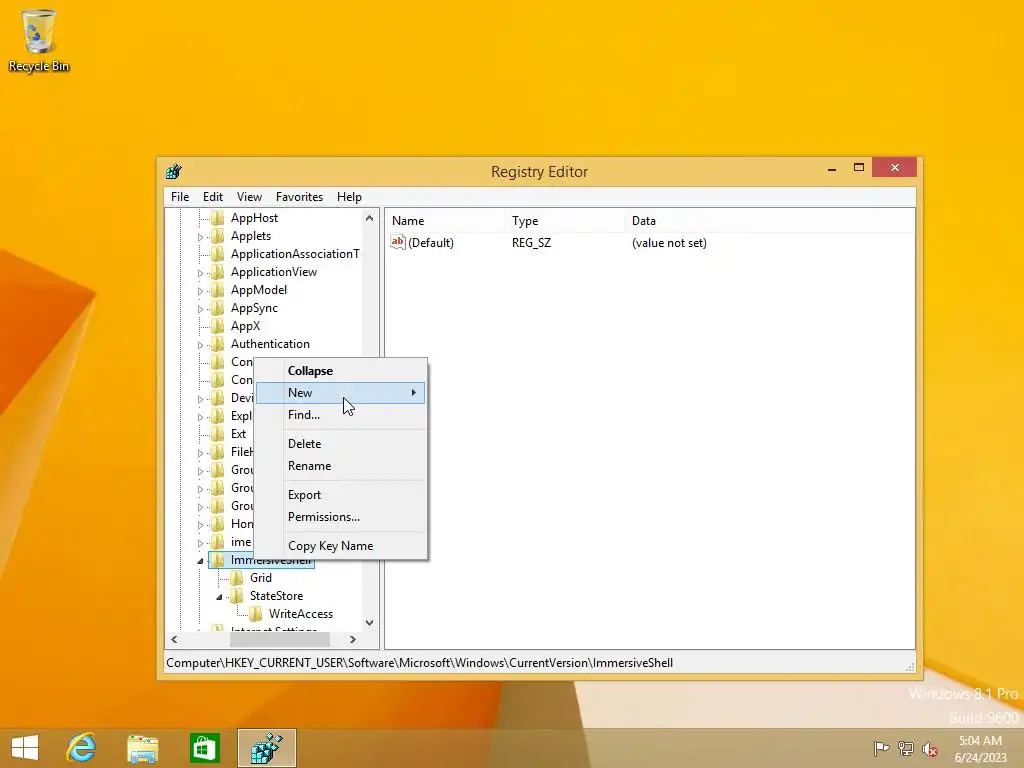Click the ApplicationView folder icon
1024x768 pixels.
(218, 272)
